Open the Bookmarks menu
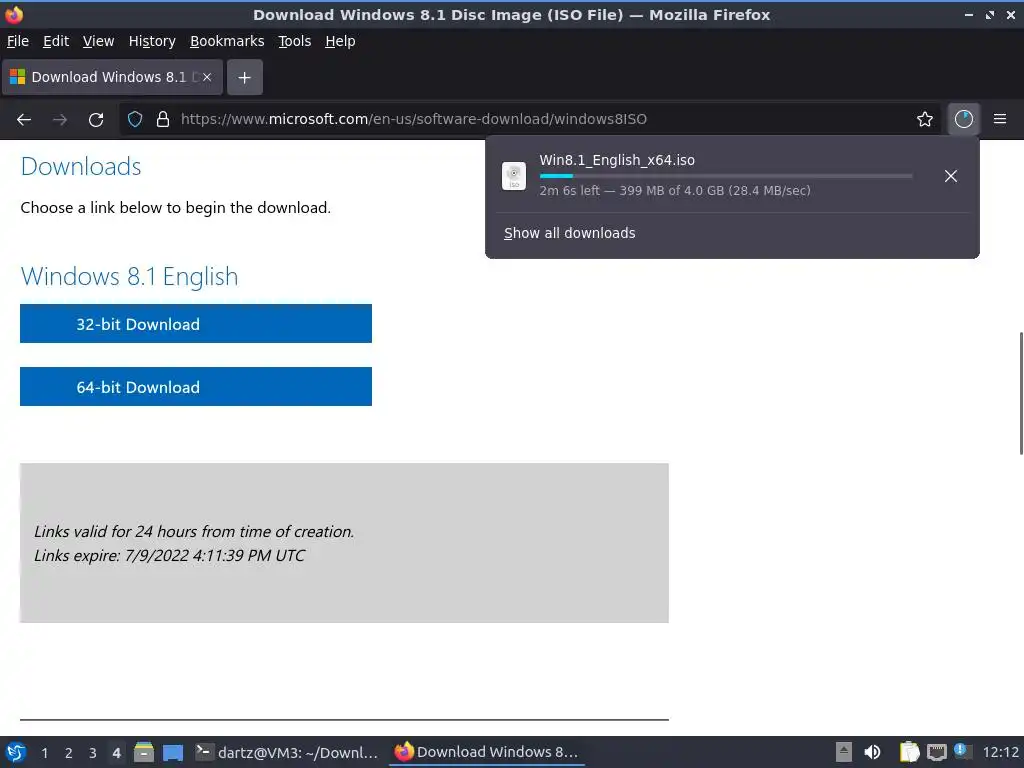The width and height of the screenshot is (1024, 768). pyautogui.click(x=227, y=41)
